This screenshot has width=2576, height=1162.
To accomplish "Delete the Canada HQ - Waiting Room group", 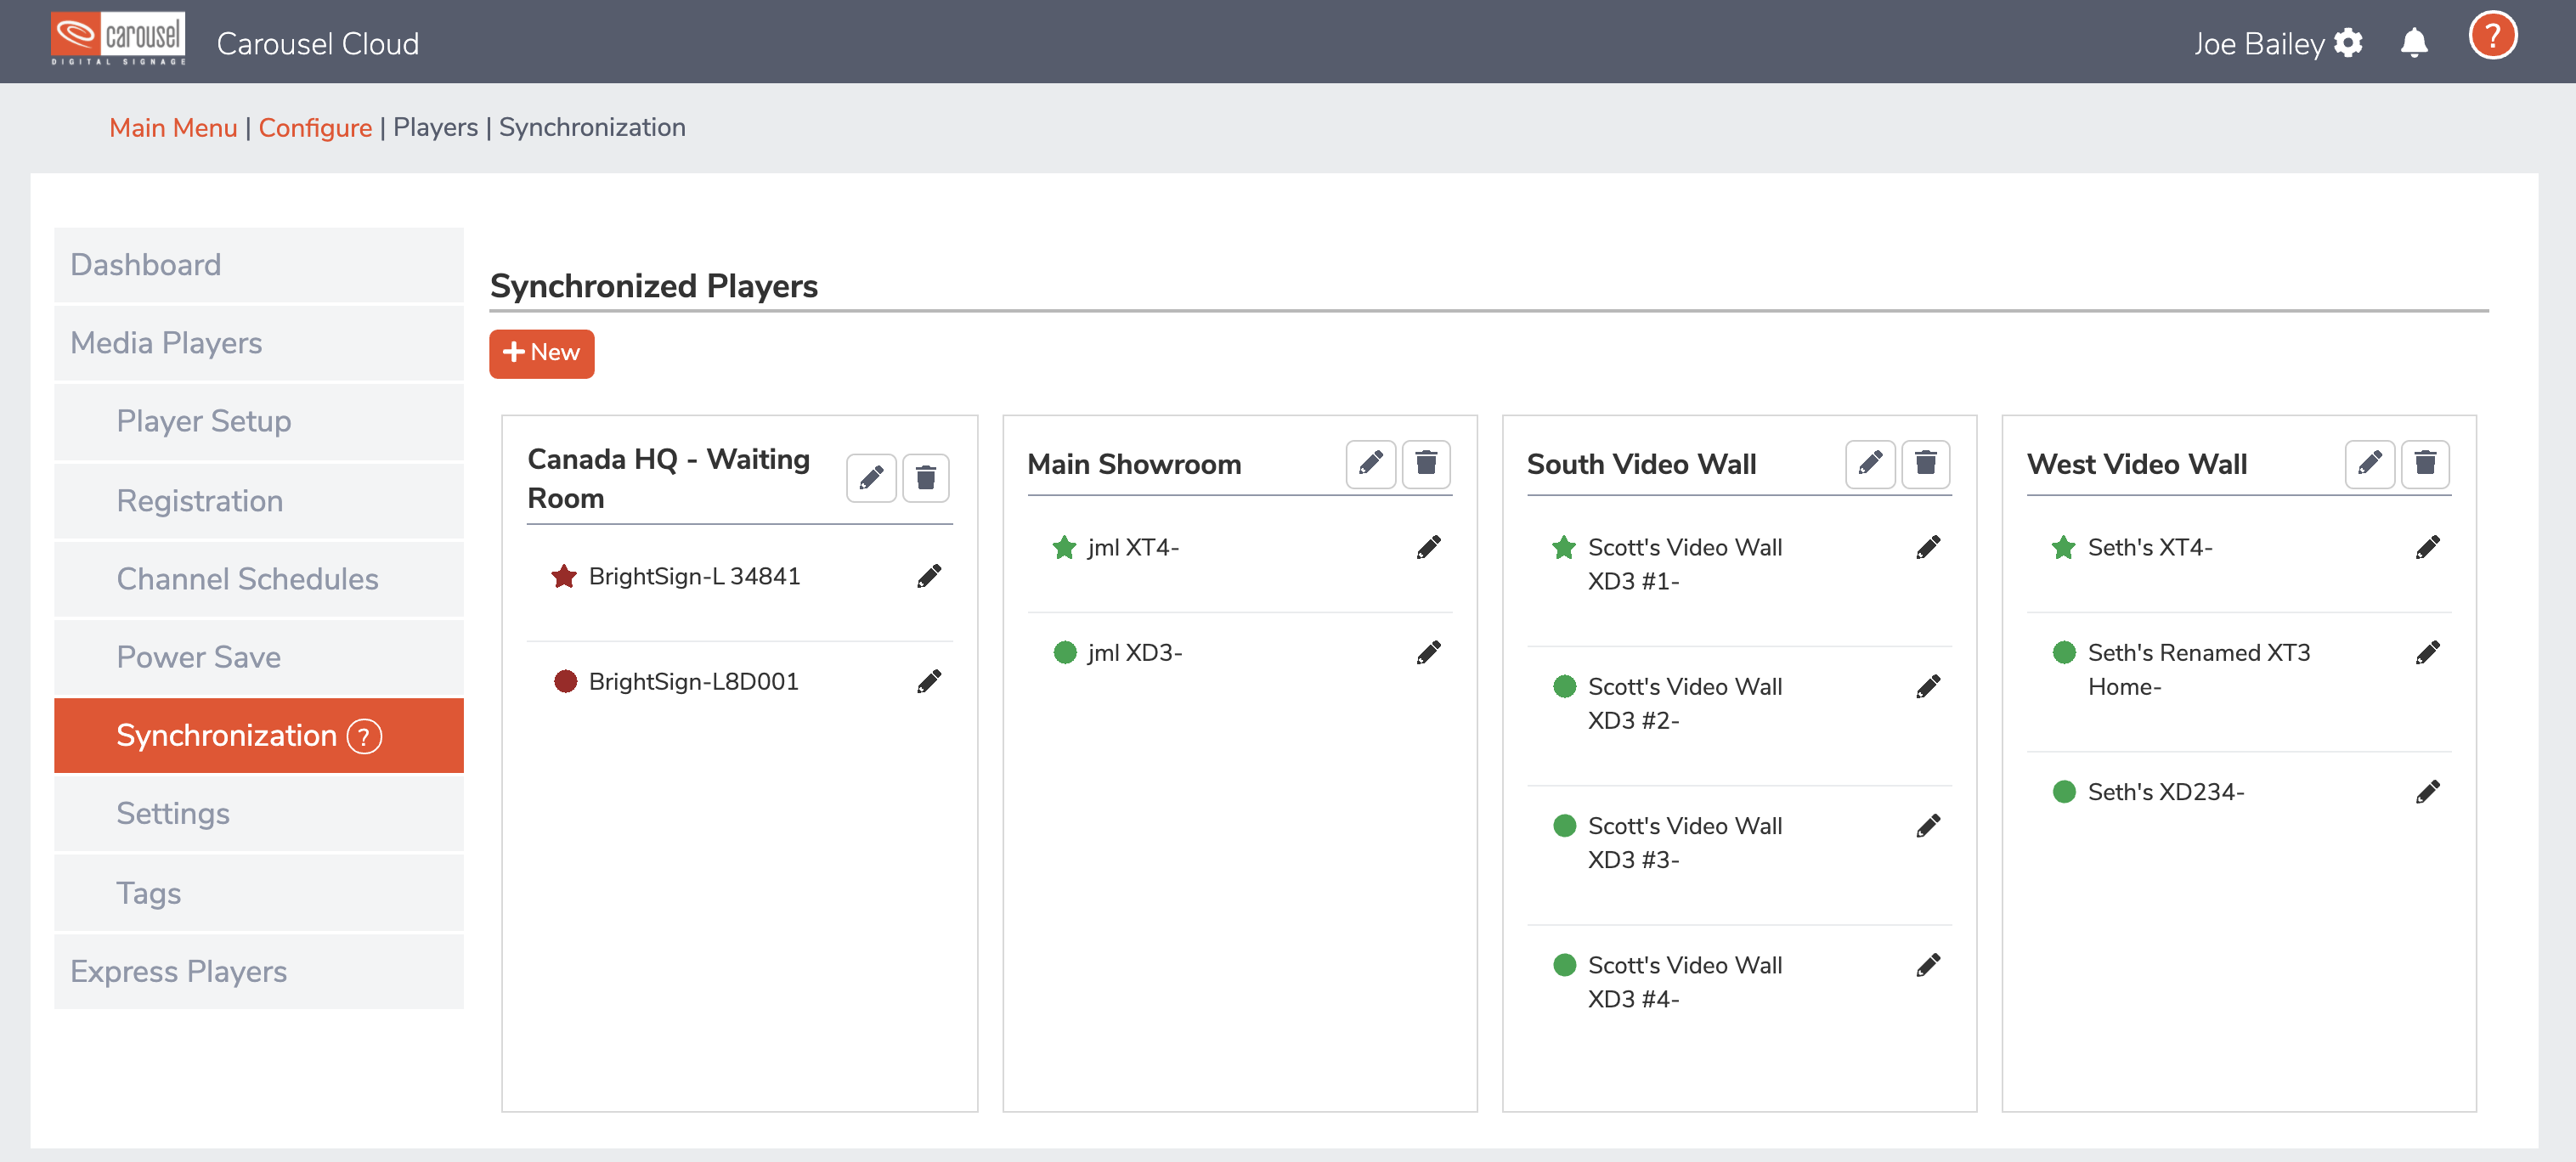I will tap(926, 477).
